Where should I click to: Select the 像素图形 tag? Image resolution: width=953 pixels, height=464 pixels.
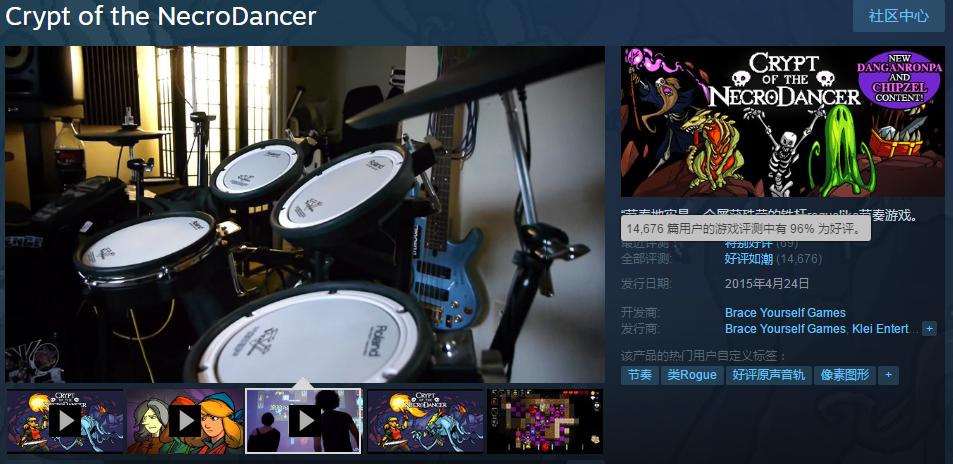(x=845, y=375)
